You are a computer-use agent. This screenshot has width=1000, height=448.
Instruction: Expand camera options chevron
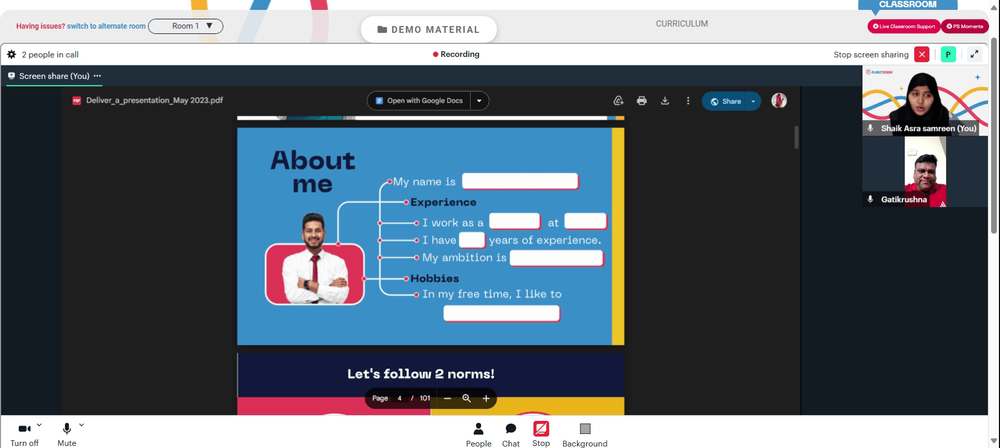point(39,424)
